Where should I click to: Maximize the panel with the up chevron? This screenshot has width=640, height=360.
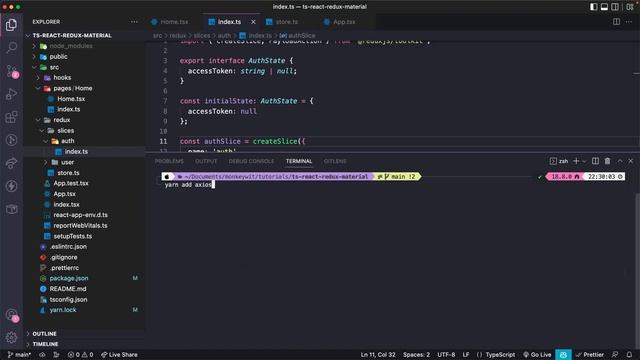click(620, 161)
